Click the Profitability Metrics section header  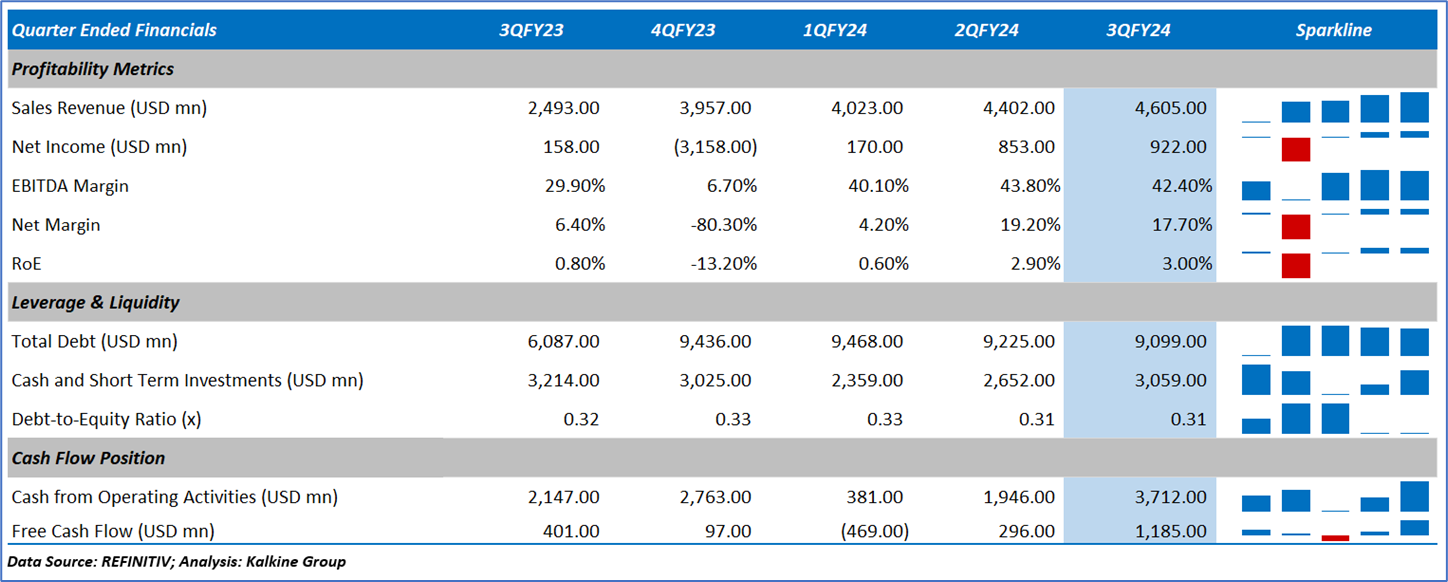tap(93, 69)
